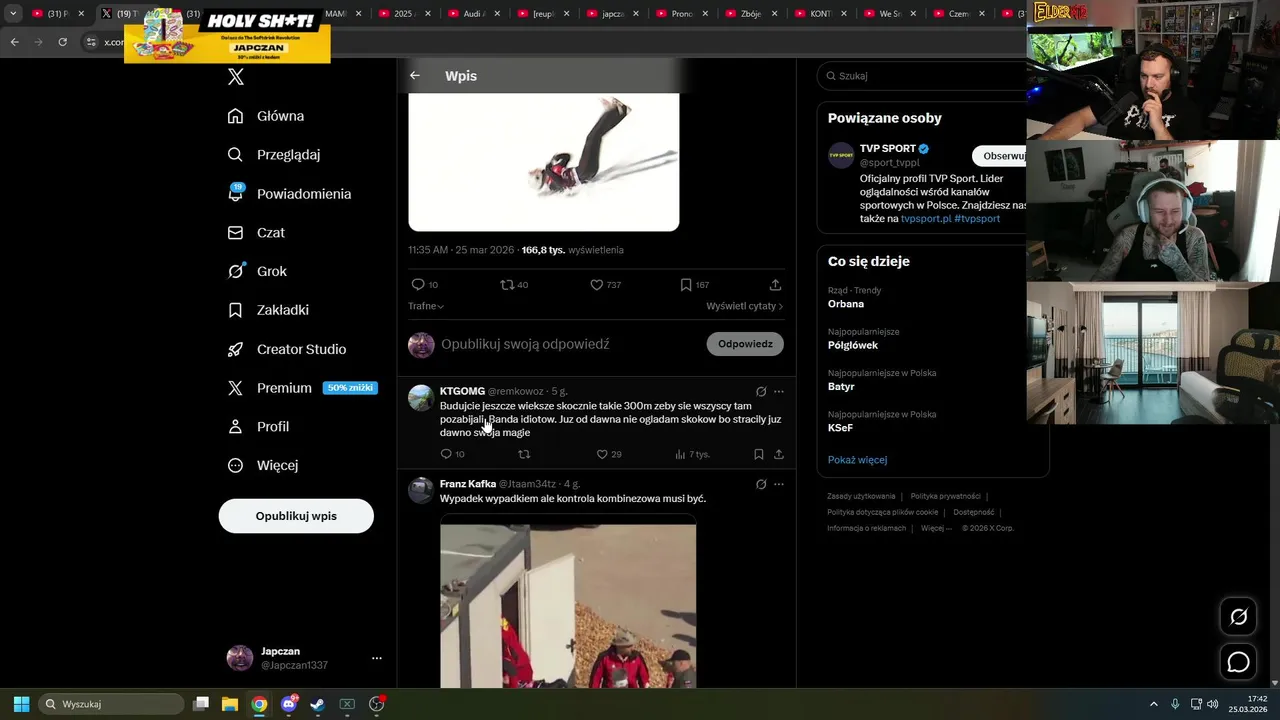Open Zasady użytkowania footer link

tap(861, 496)
